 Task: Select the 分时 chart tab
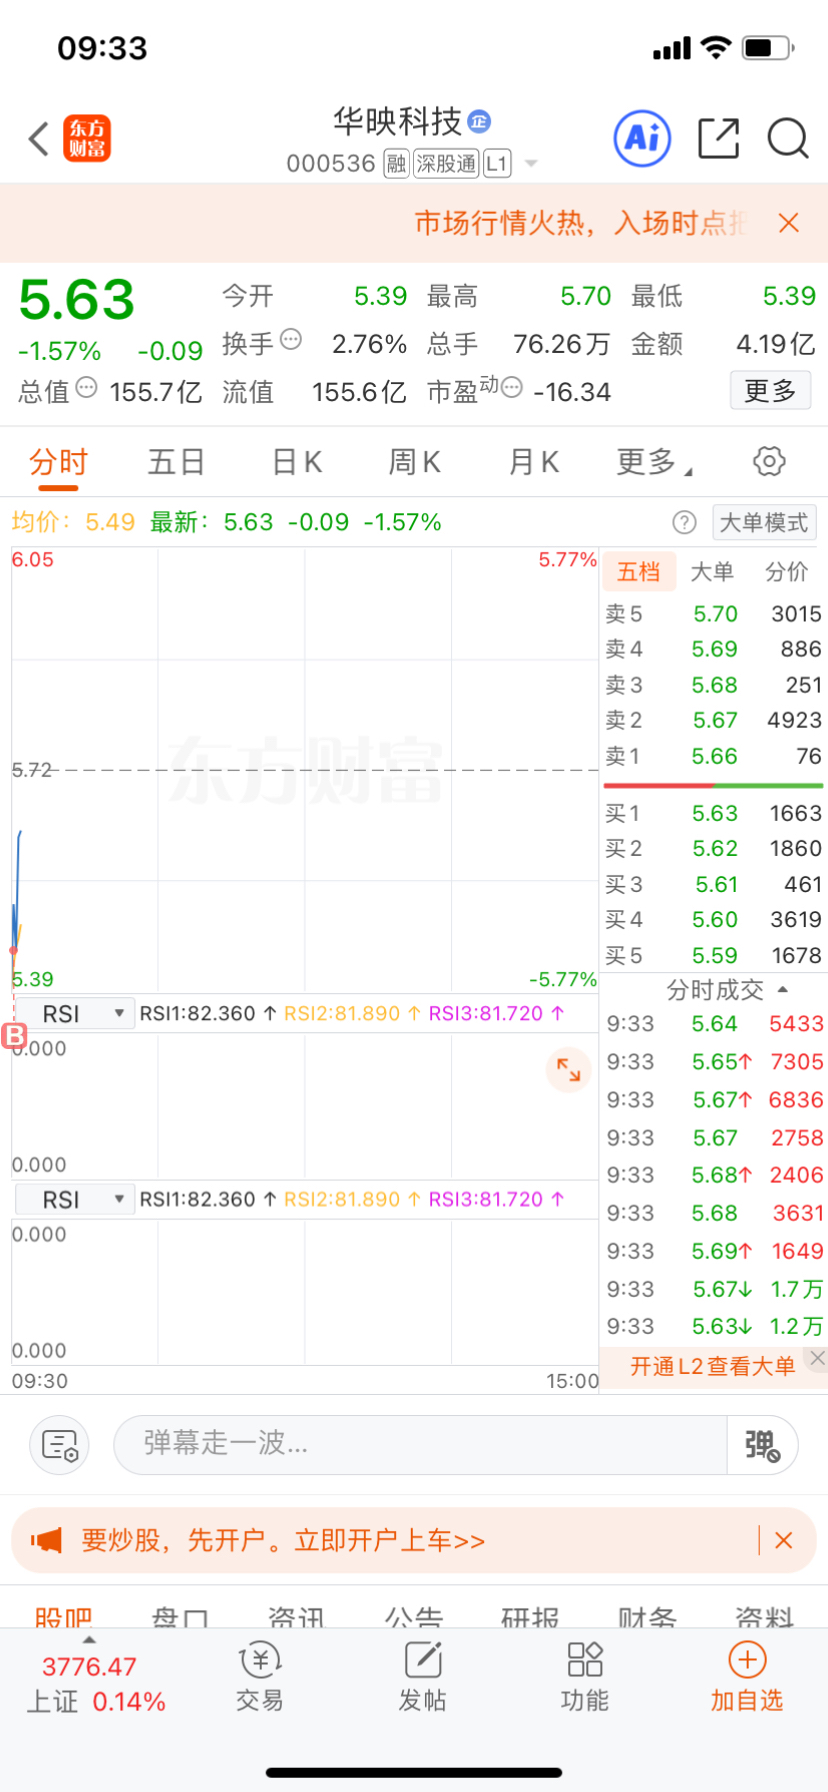(59, 462)
